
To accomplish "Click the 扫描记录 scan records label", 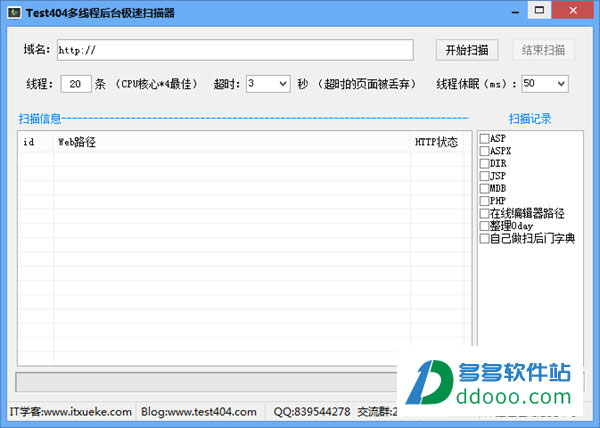I will [x=530, y=119].
